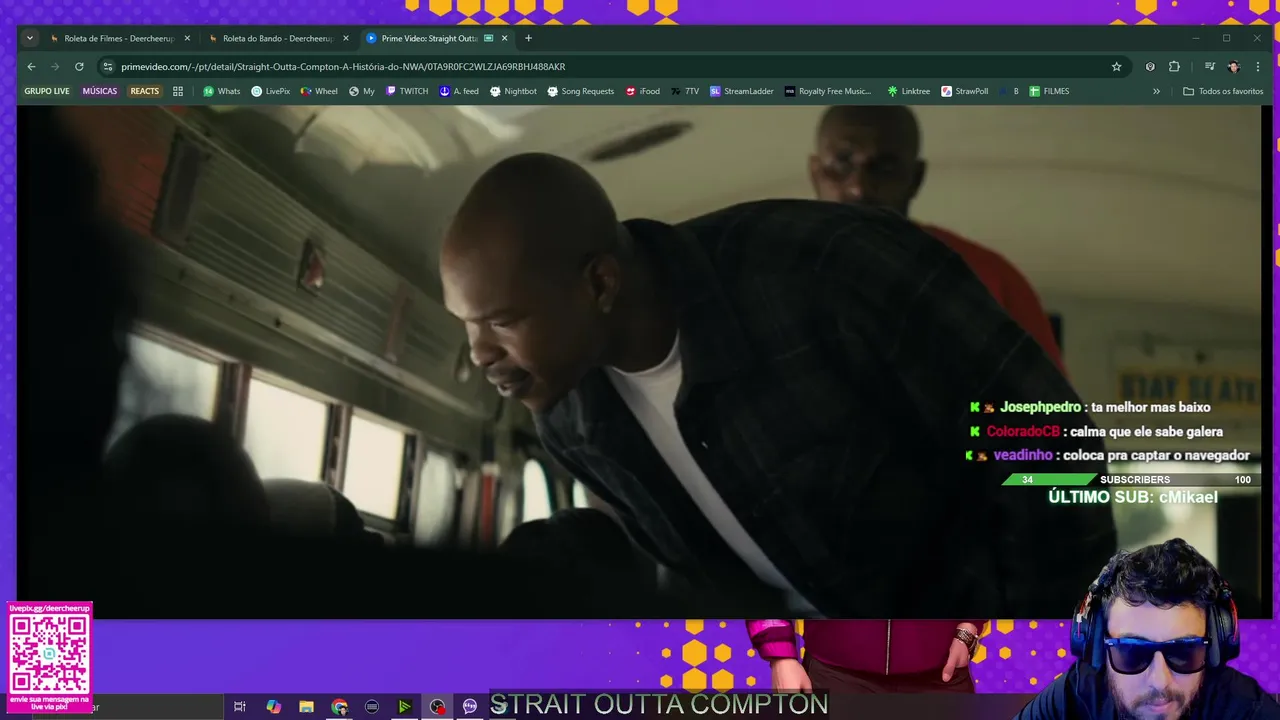1280x720 pixels.
Task: Click ColoradoCB's chat message
Action: click(1096, 431)
